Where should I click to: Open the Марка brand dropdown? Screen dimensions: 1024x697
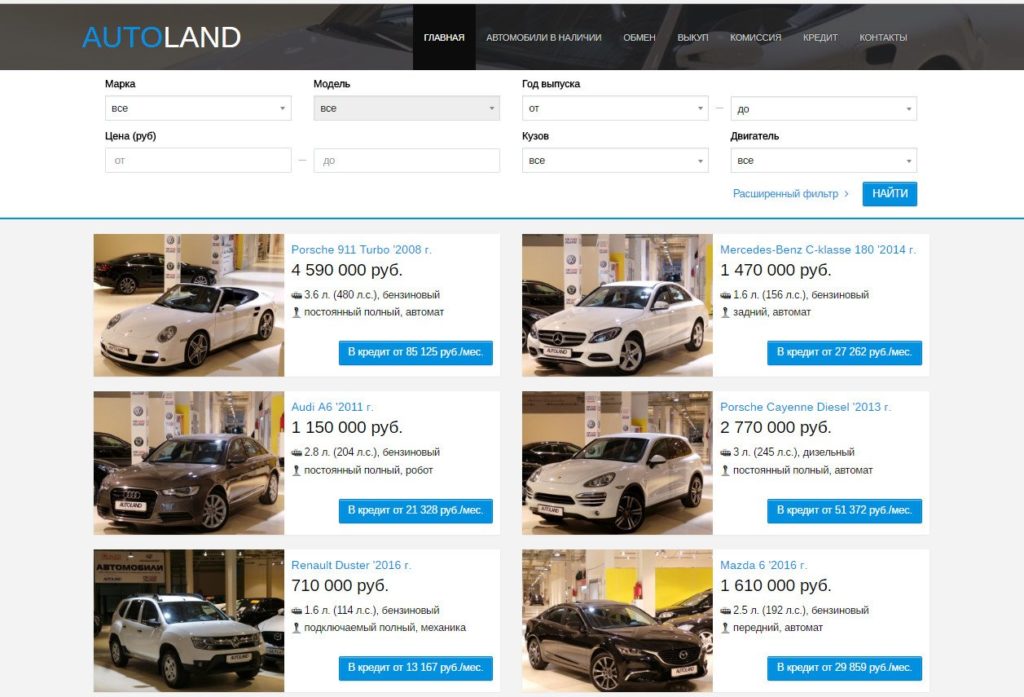point(198,108)
